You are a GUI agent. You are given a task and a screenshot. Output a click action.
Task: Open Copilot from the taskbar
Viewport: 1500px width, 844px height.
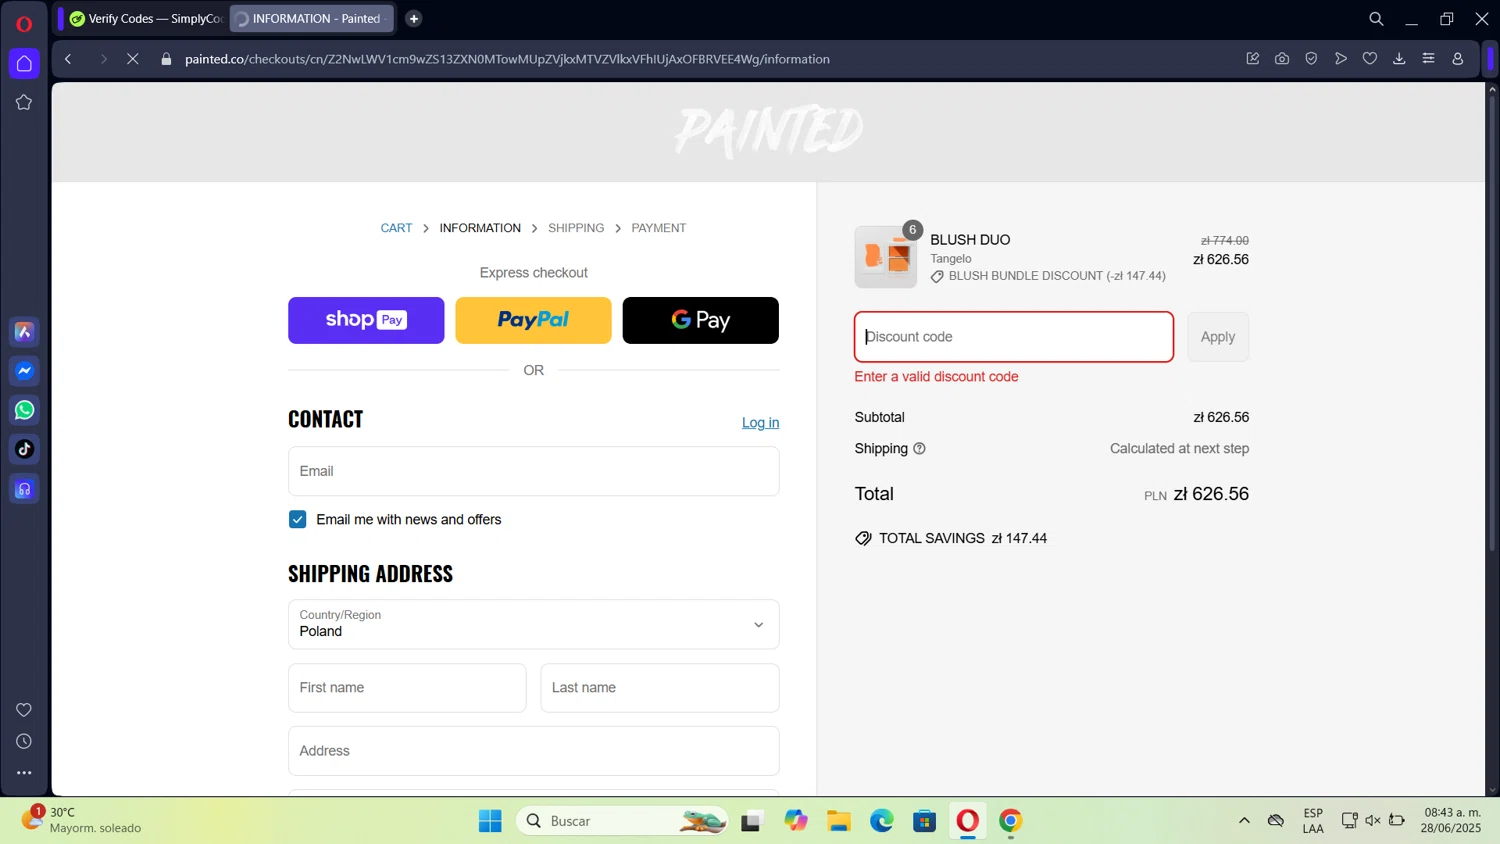[795, 821]
